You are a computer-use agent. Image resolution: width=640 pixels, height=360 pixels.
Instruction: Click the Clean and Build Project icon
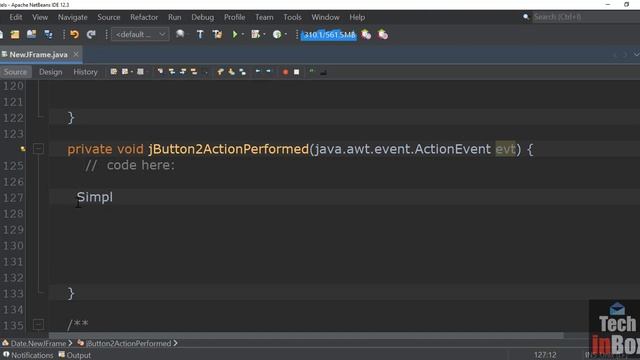[217, 35]
